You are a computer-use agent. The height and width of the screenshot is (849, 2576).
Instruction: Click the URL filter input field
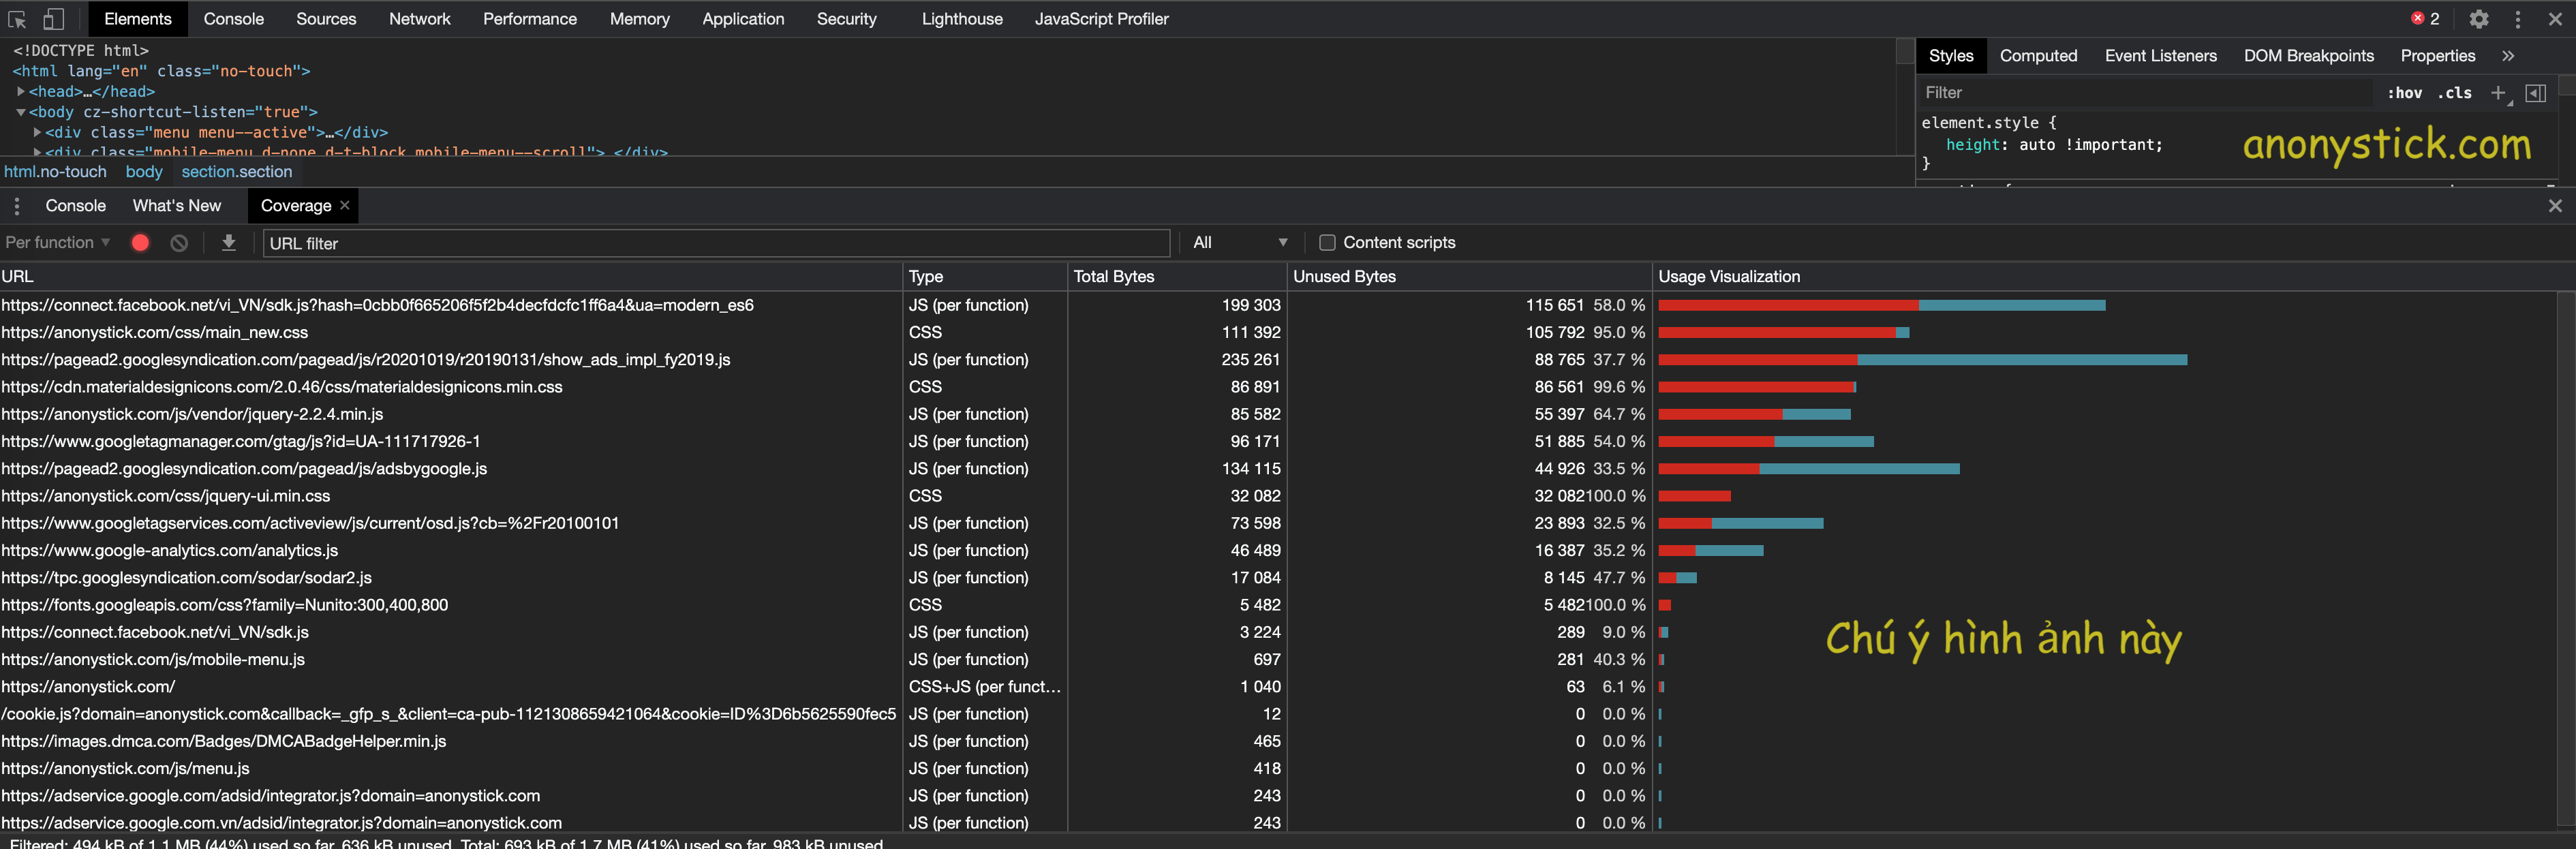point(715,243)
